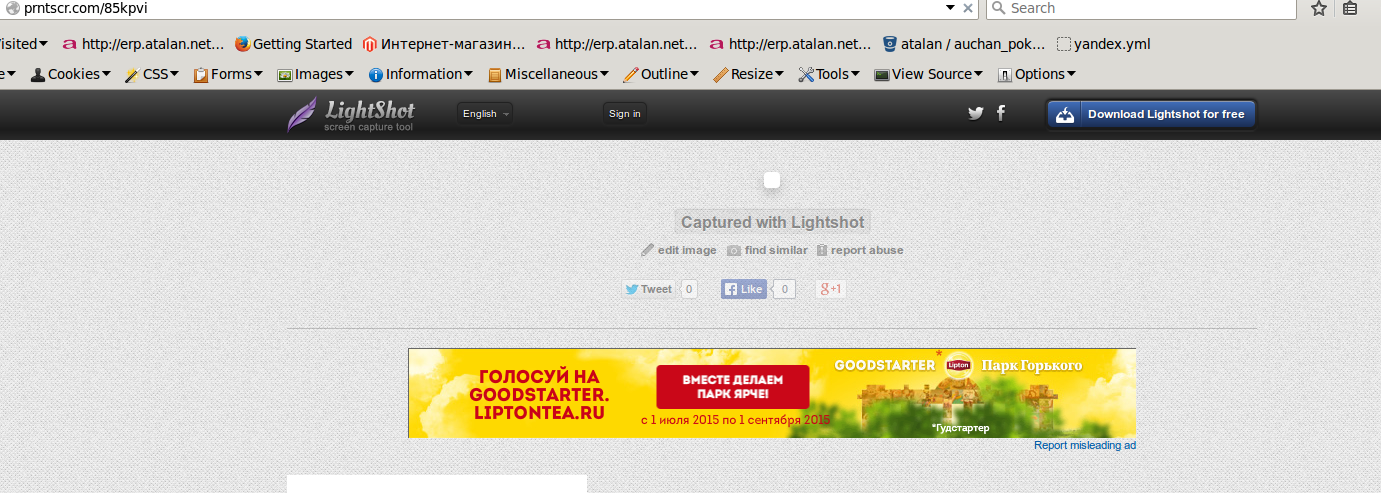The height and width of the screenshot is (493, 1381).
Task: Click the globe icon in address bar
Action: [x=12, y=8]
